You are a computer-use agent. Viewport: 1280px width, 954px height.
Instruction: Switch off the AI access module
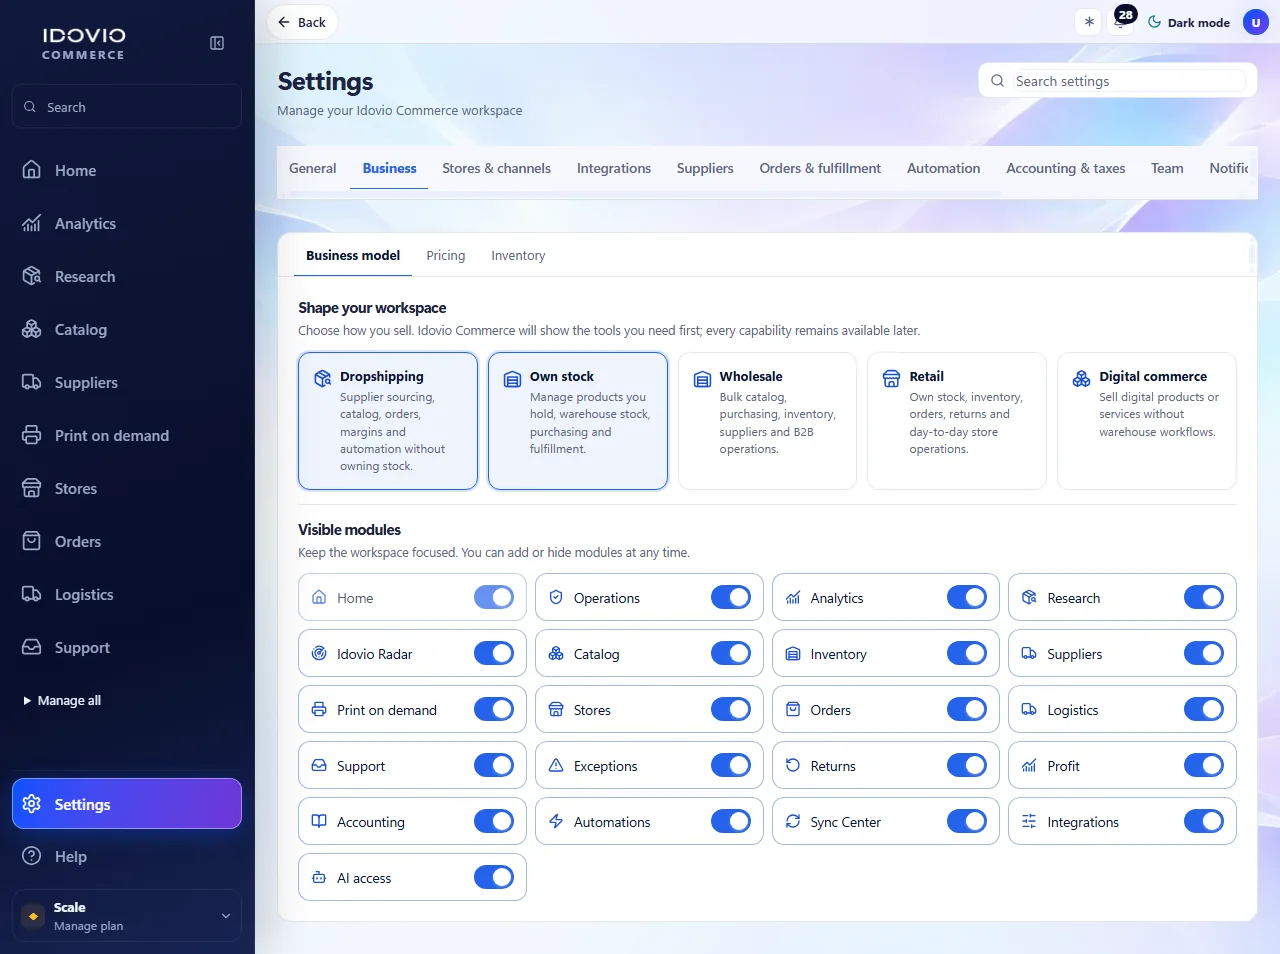pyautogui.click(x=494, y=877)
